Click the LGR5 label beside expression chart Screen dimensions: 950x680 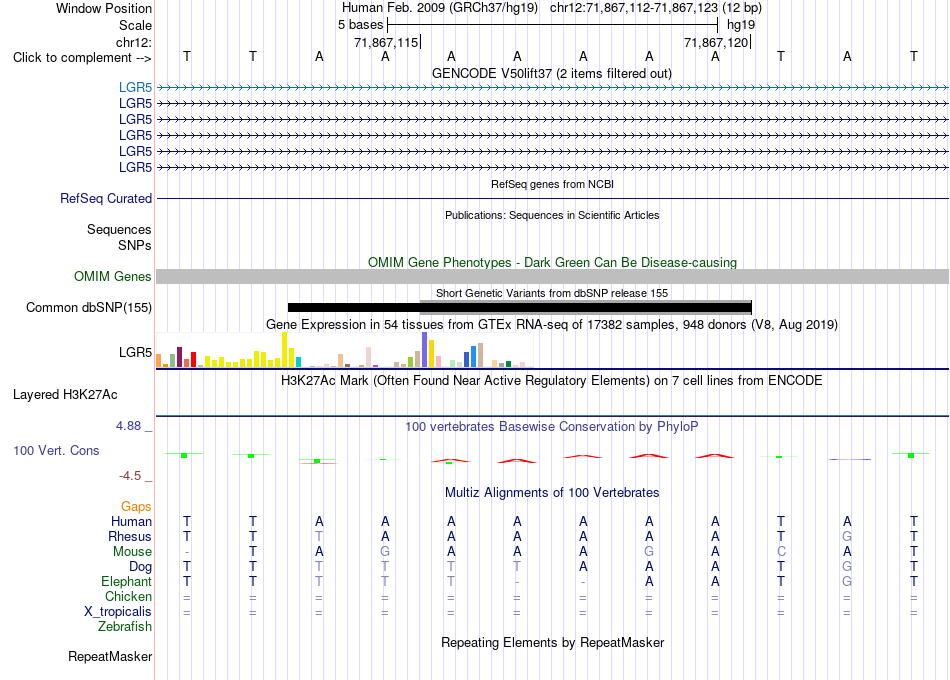pos(135,352)
